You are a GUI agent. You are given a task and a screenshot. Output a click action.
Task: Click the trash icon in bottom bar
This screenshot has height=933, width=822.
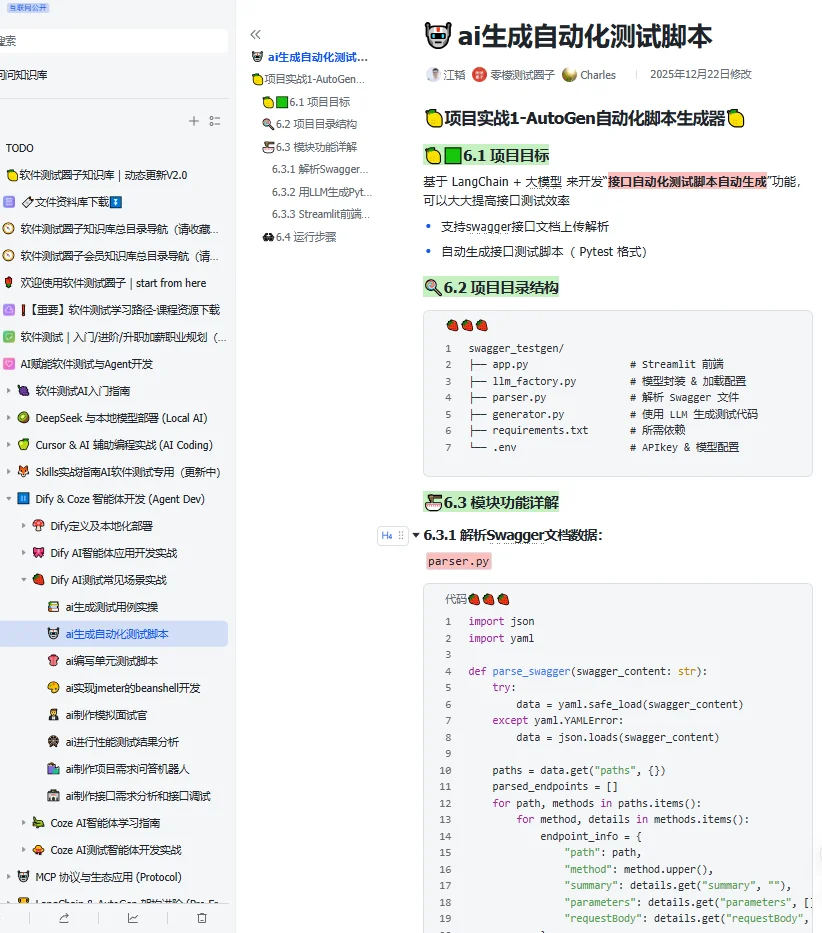tap(202, 918)
